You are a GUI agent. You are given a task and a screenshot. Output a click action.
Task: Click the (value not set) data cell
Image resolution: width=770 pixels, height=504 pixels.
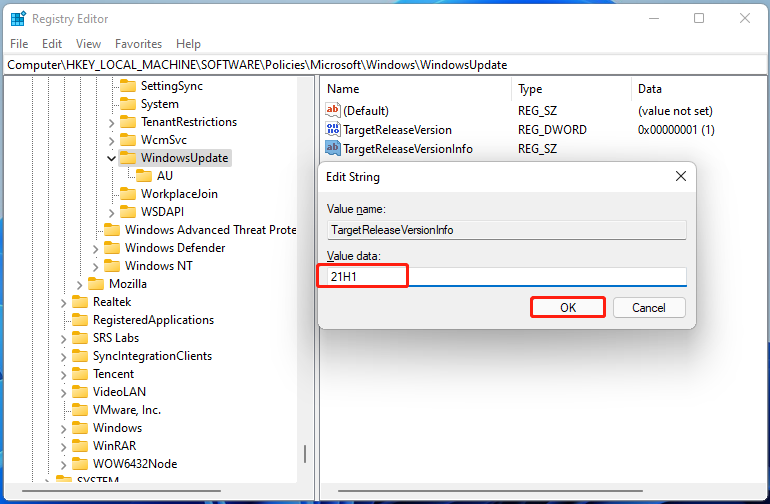pyautogui.click(x=675, y=111)
